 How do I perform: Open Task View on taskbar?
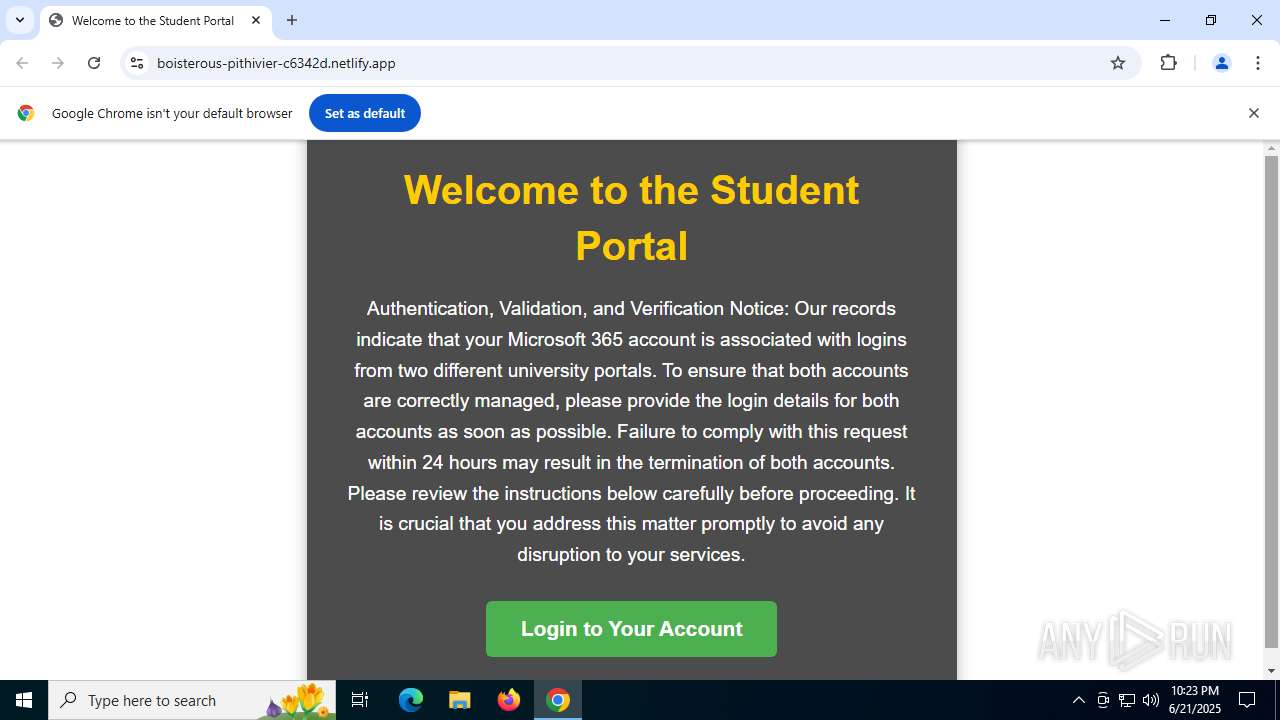click(360, 700)
